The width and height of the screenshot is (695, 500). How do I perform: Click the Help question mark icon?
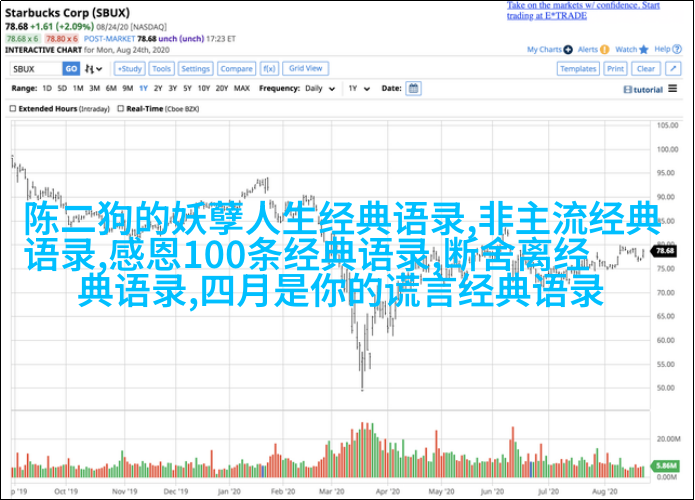coord(677,50)
